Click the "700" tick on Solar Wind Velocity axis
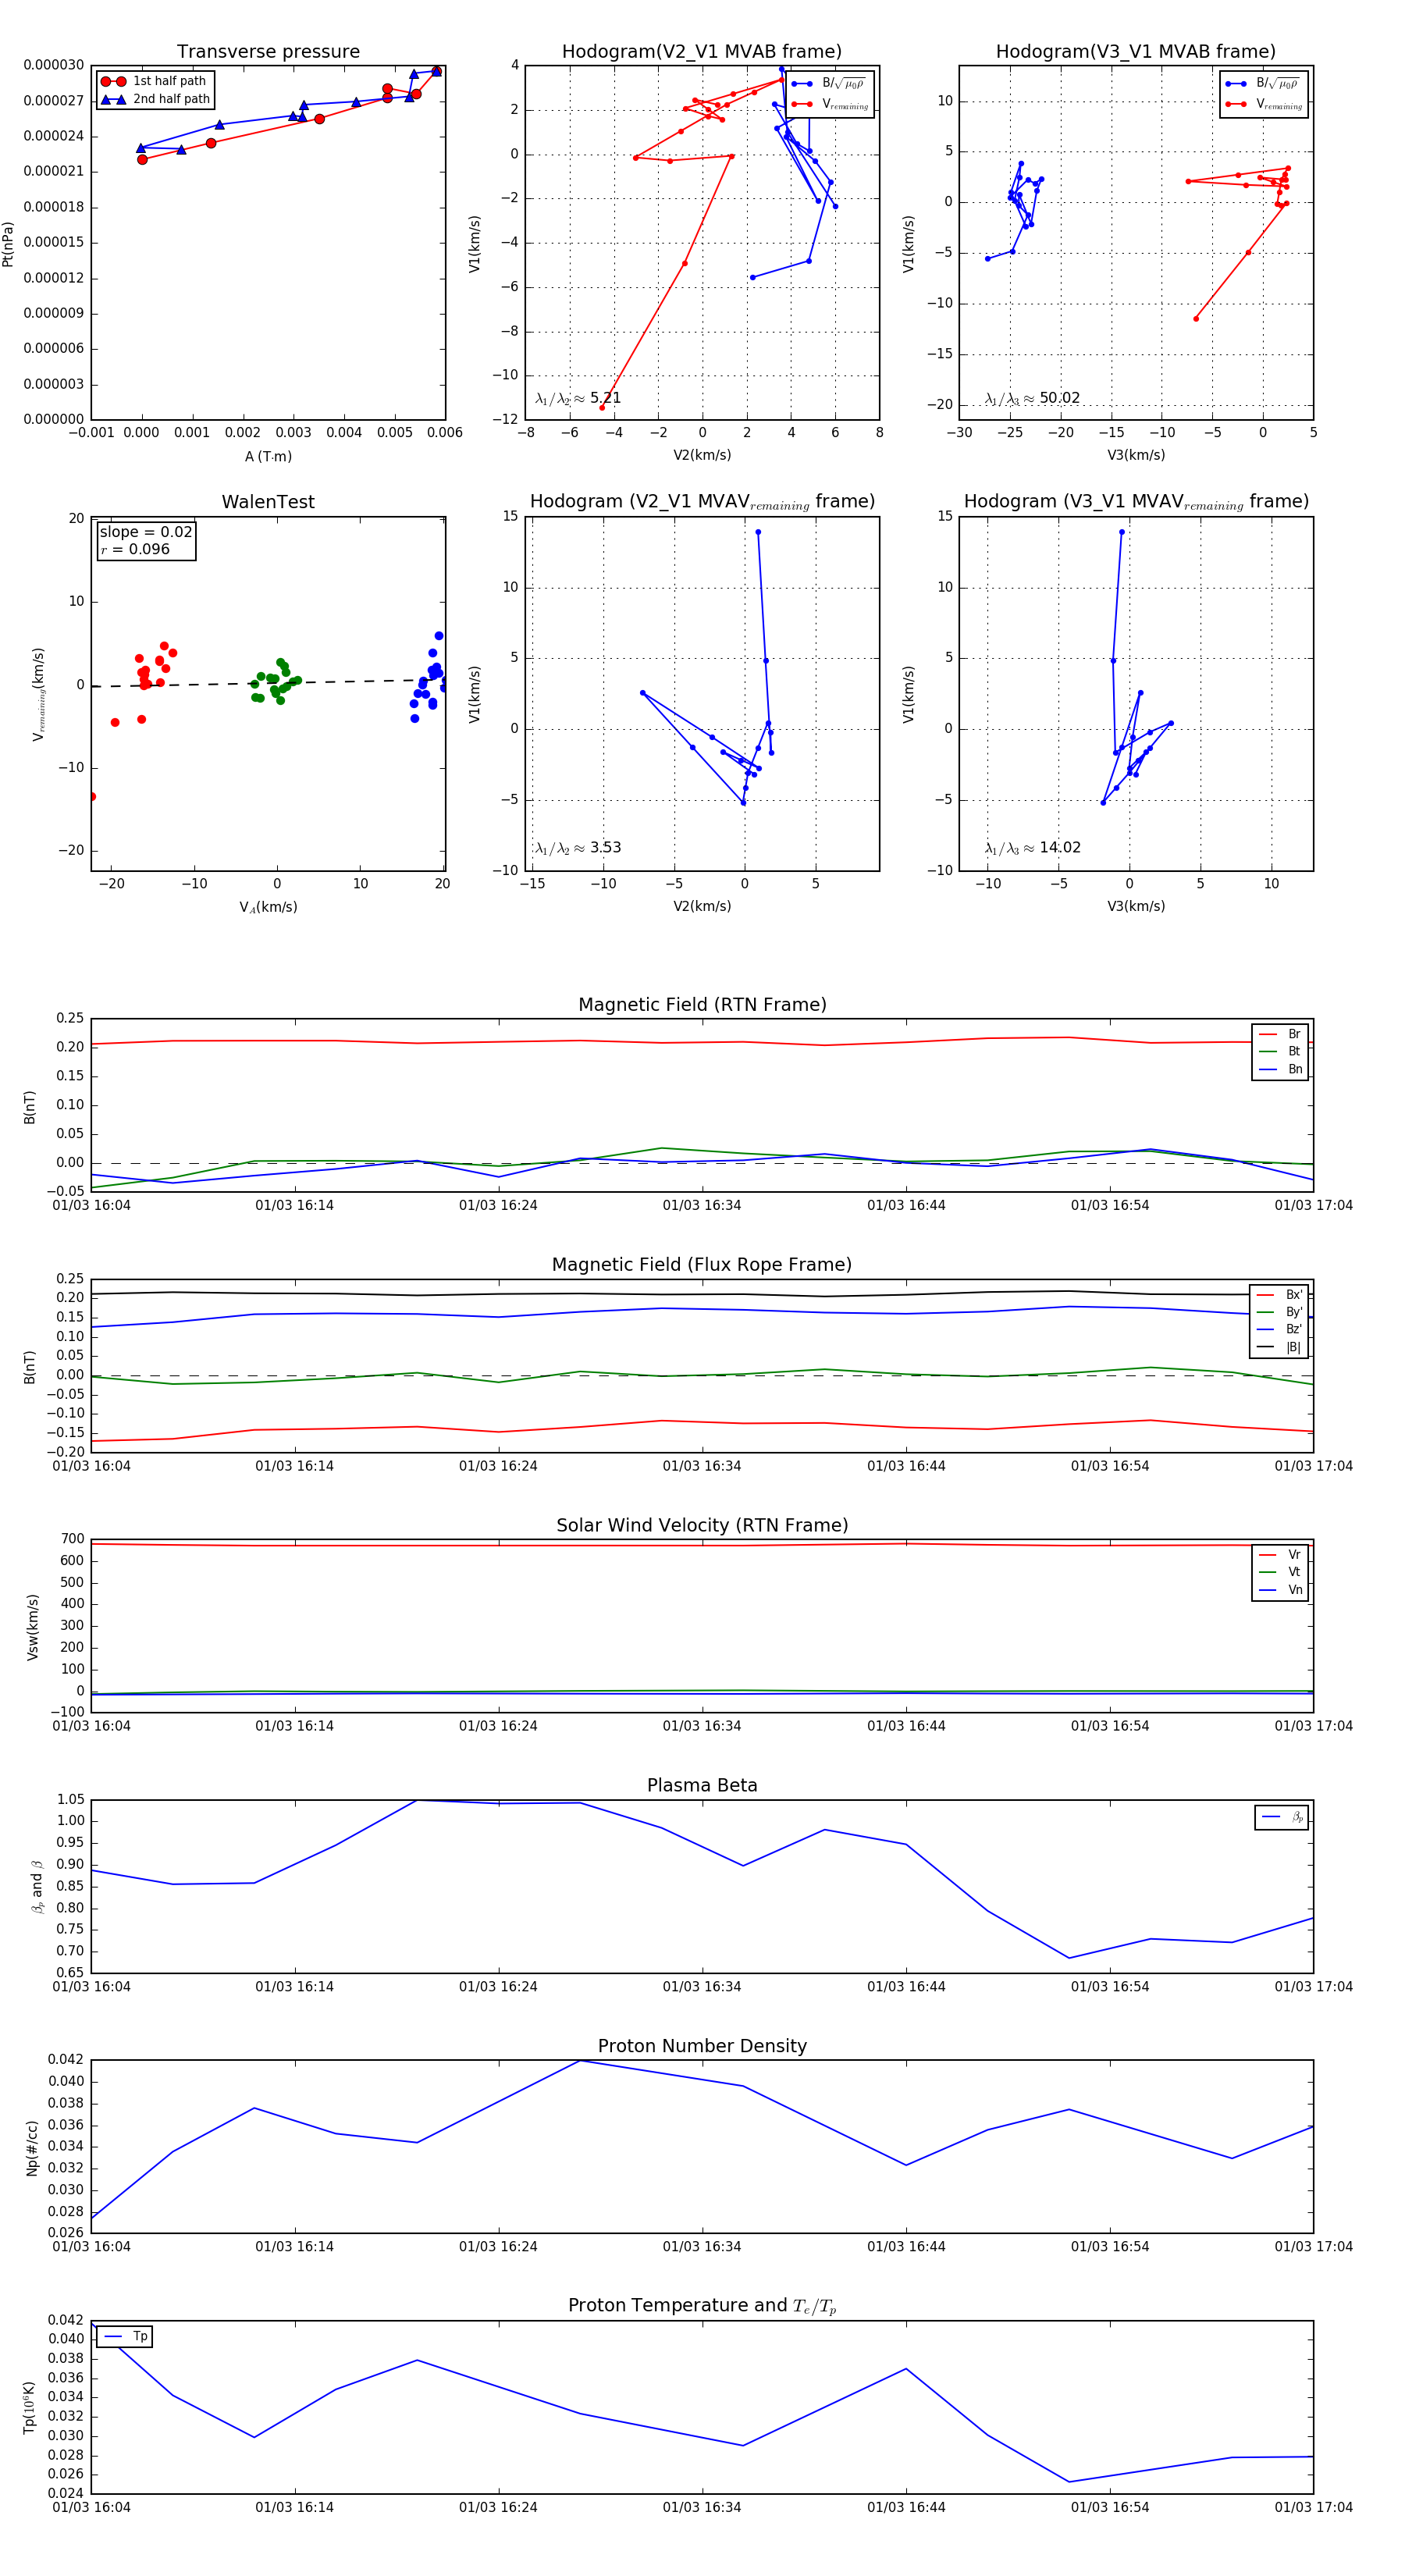1405x2576 pixels. (73, 1539)
